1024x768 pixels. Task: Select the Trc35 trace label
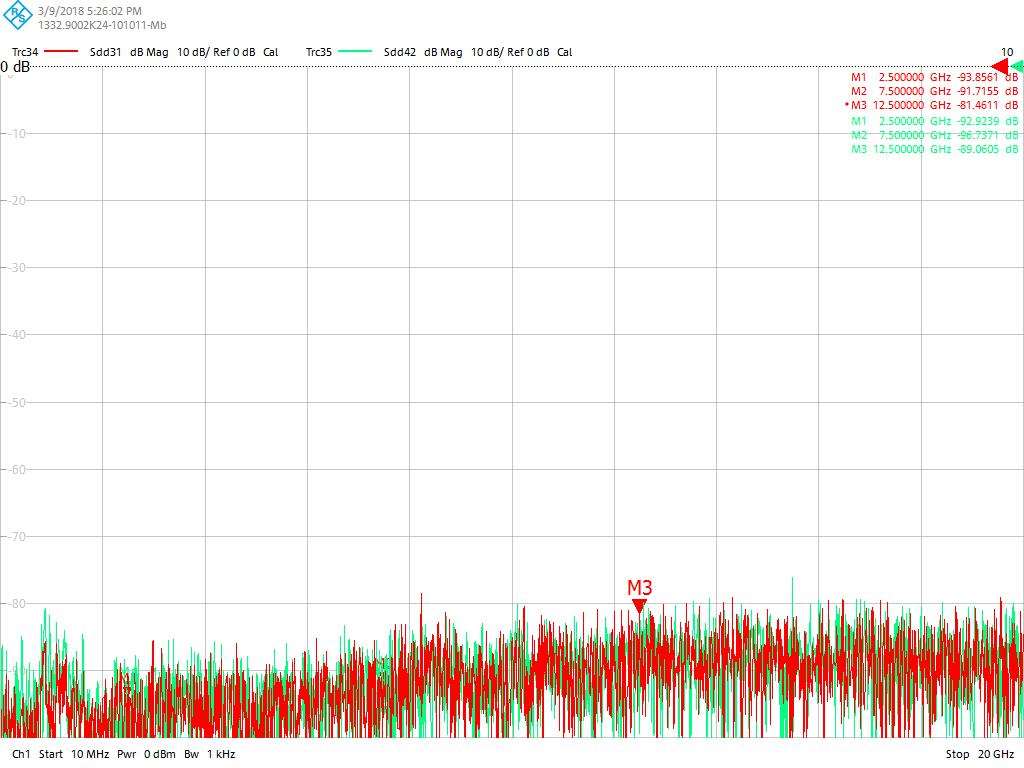click(319, 52)
